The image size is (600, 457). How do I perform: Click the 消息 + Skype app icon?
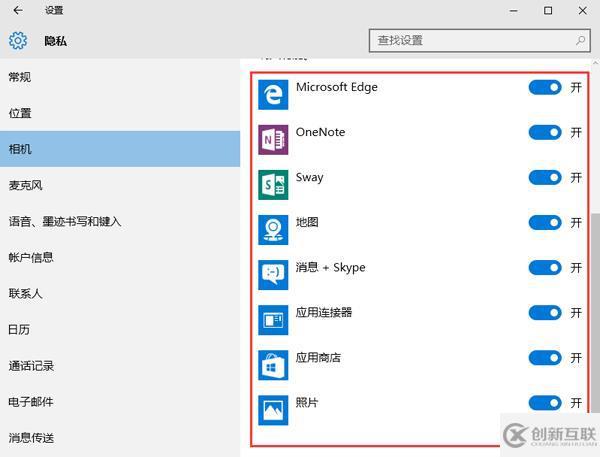coord(273,275)
